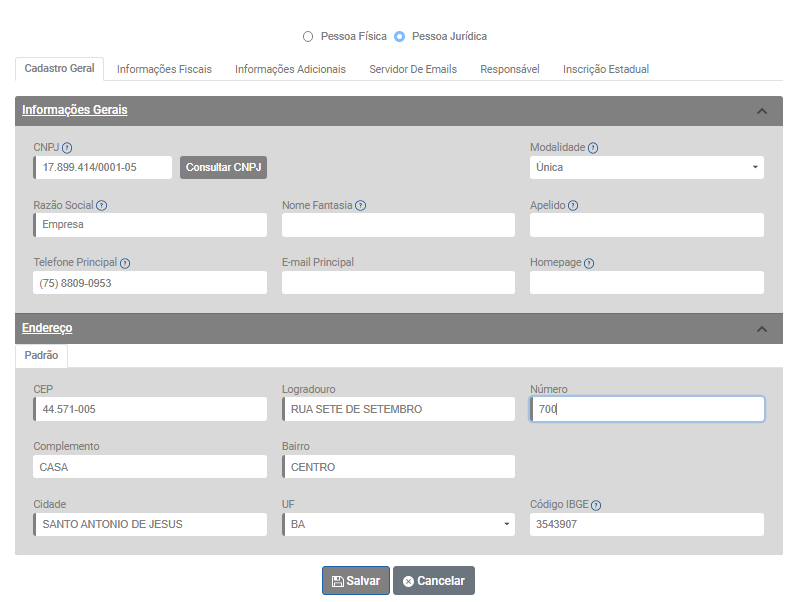The height and width of the screenshot is (602, 801).
Task: Click the Cancelar button
Action: tap(433, 581)
